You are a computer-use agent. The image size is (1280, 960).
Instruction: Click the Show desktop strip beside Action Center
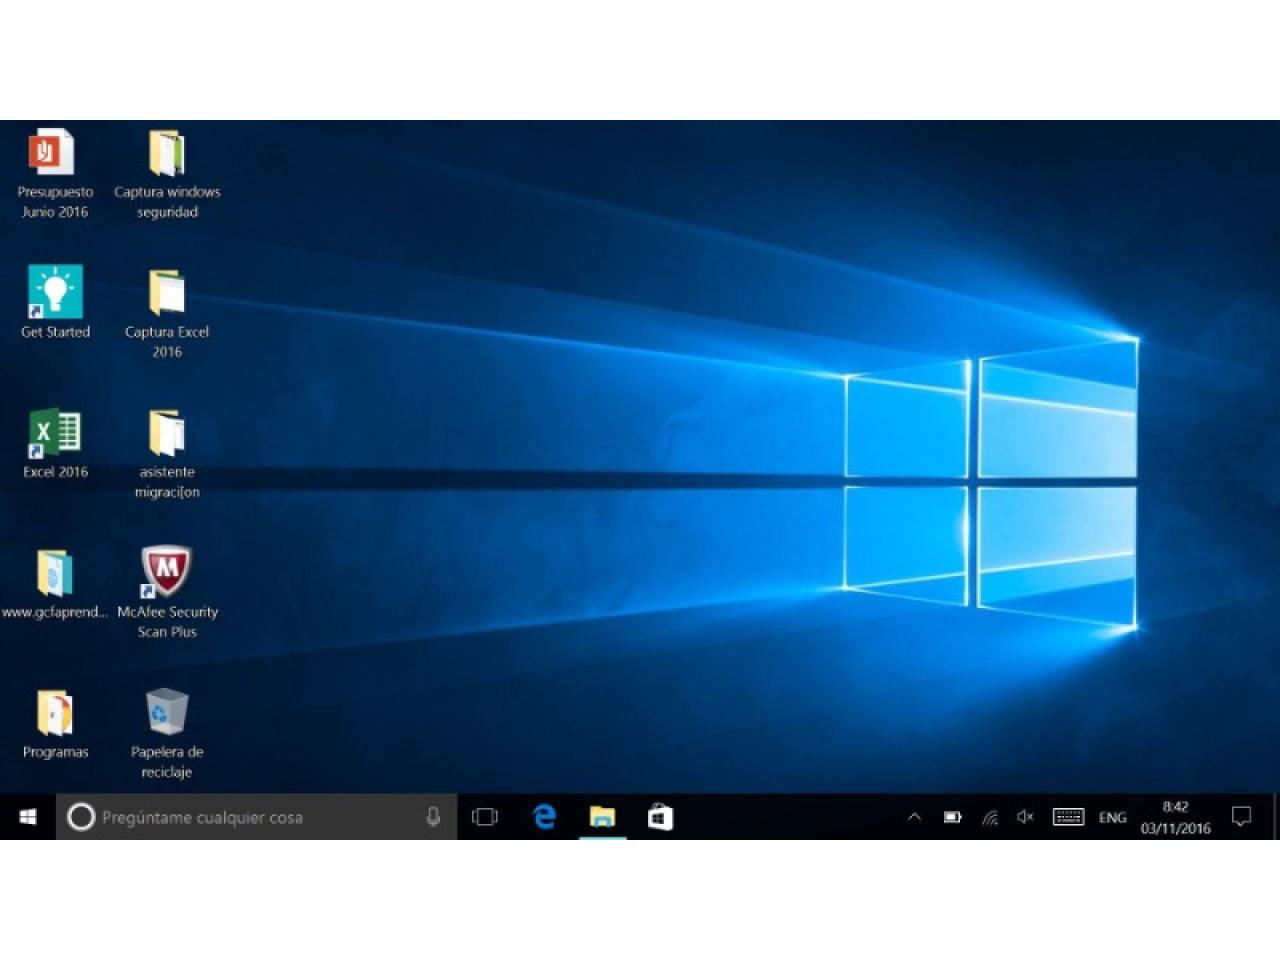coord(1276,817)
